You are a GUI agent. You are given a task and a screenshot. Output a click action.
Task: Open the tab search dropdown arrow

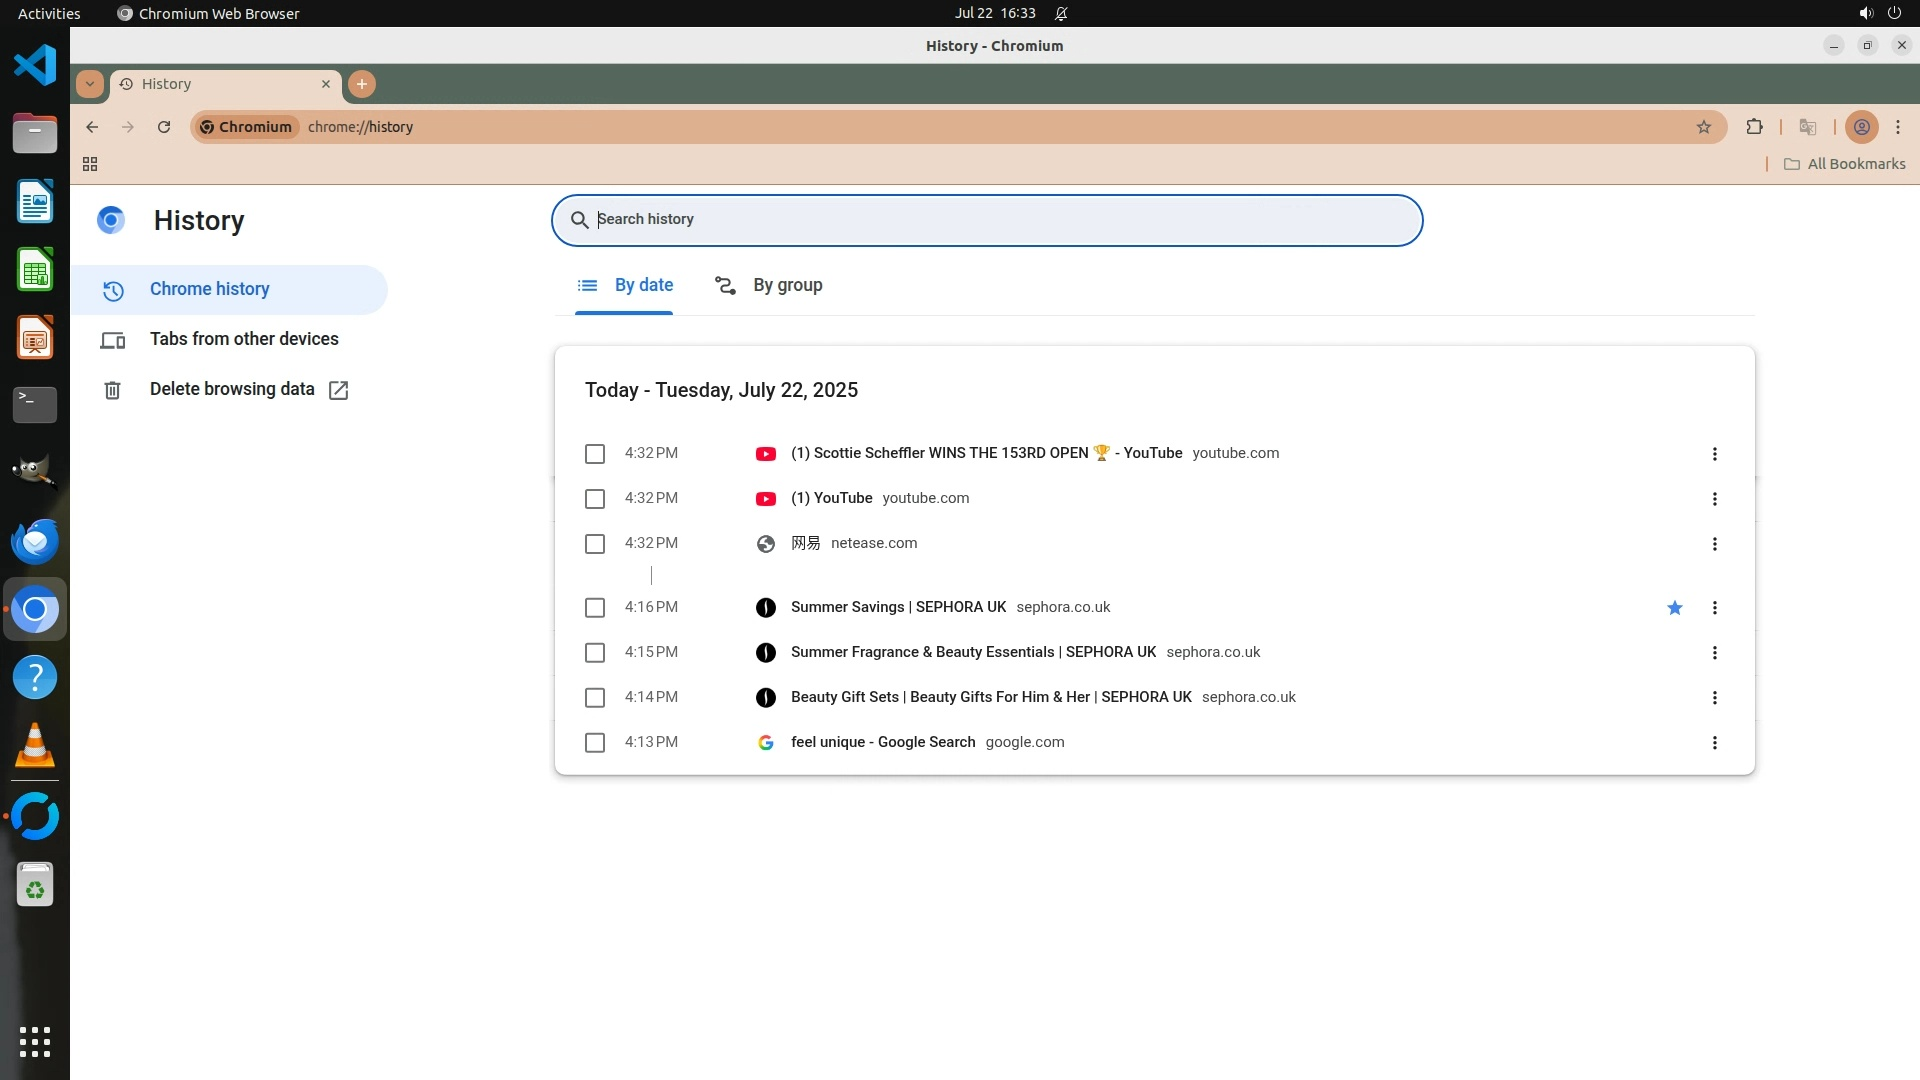click(x=90, y=84)
